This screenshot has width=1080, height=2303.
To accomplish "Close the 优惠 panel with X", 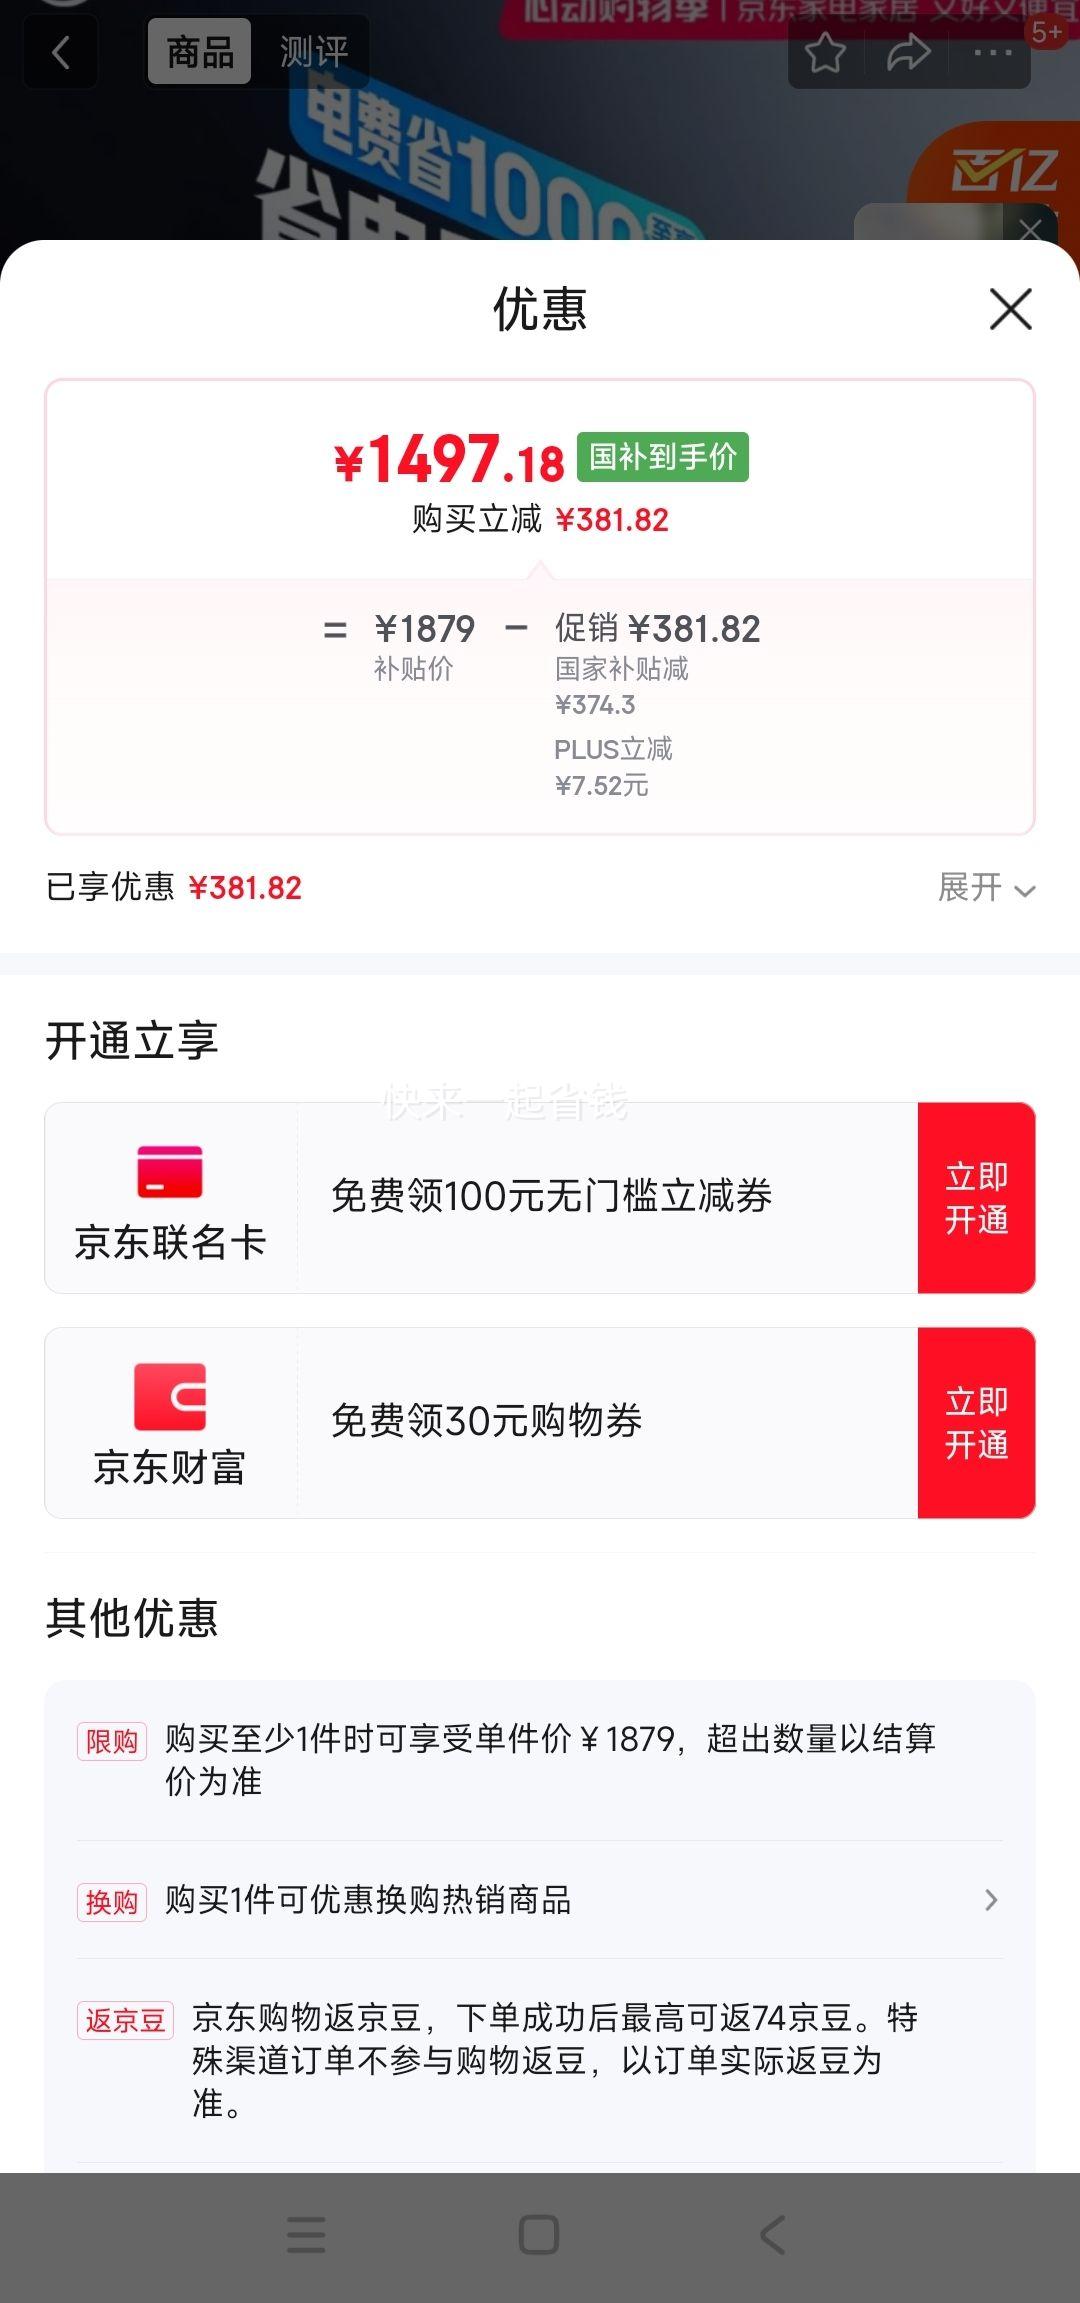I will (1011, 309).
